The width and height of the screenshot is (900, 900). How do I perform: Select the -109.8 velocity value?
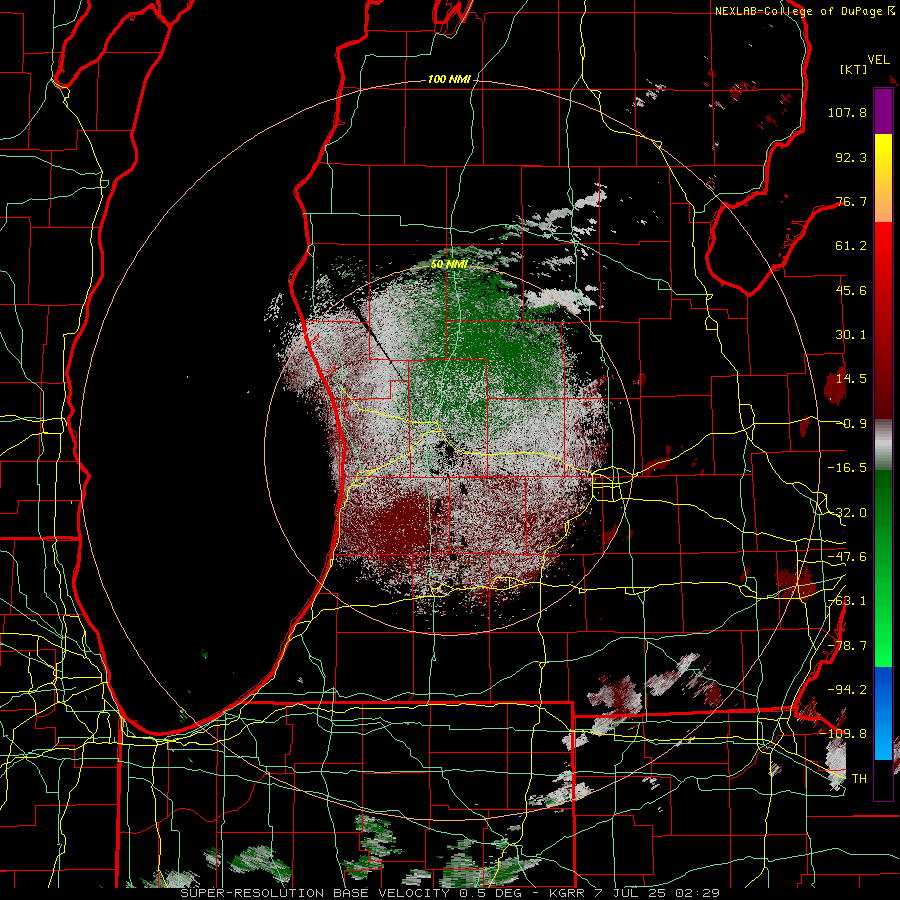coord(843,734)
